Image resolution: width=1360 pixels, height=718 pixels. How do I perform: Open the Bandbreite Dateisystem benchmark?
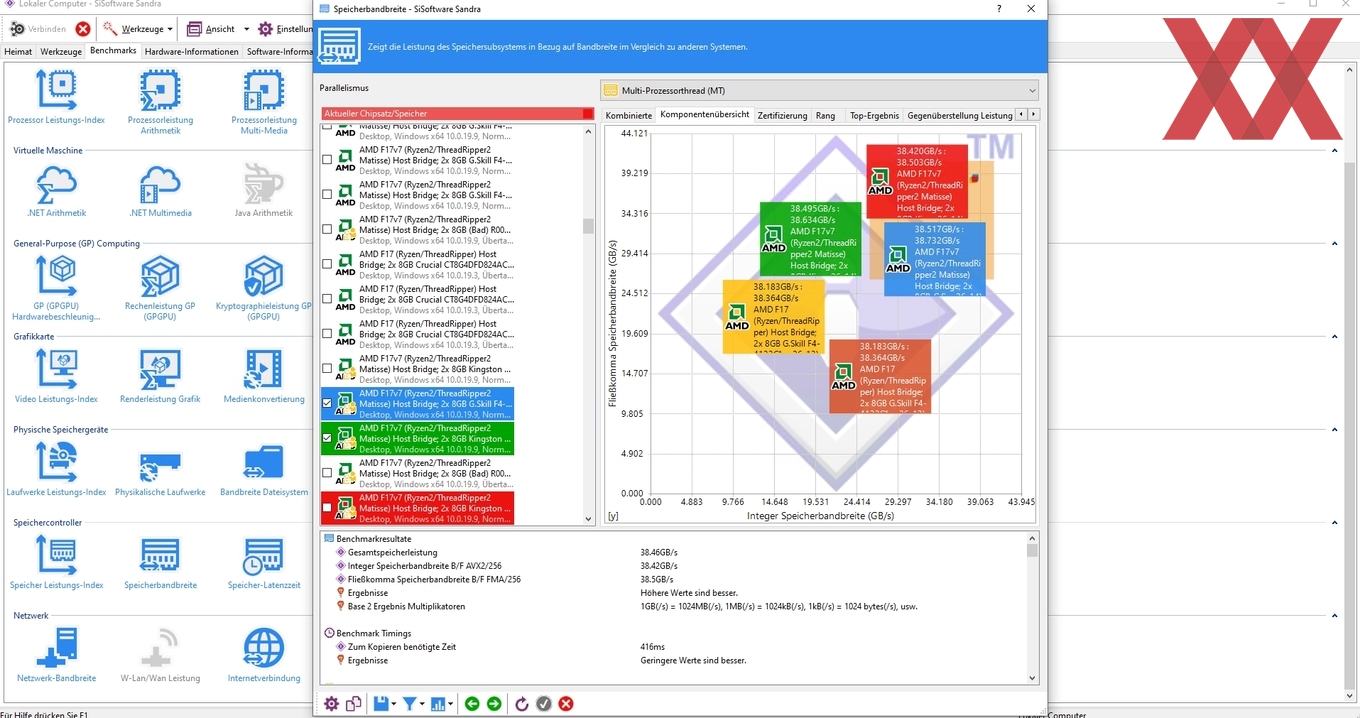(264, 470)
